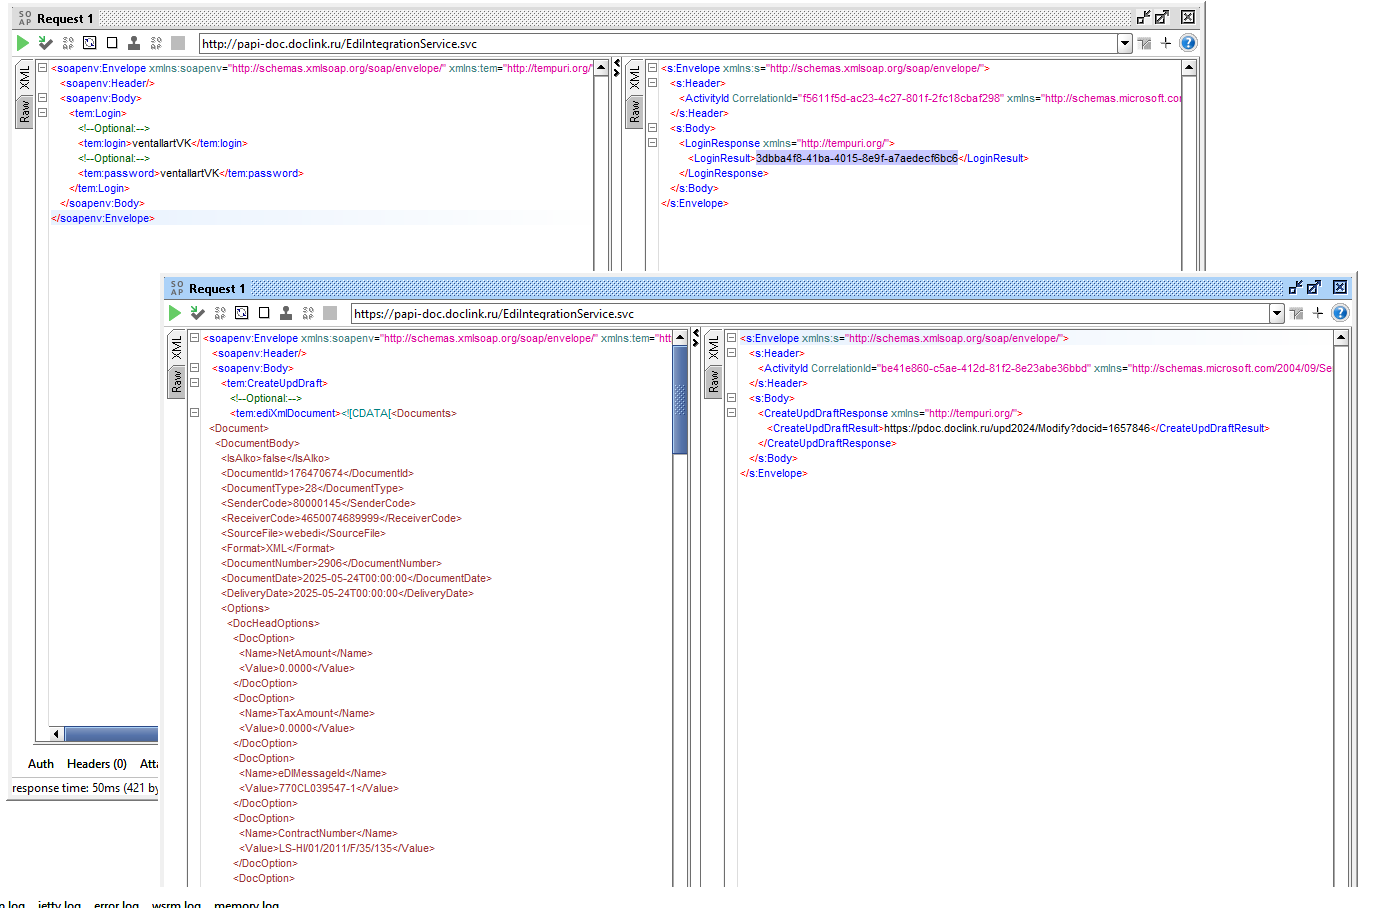Image resolution: width=1394 pixels, height=908 pixels.
Task: Toggle splitter arrows between back request and response
Action: click(x=615, y=68)
